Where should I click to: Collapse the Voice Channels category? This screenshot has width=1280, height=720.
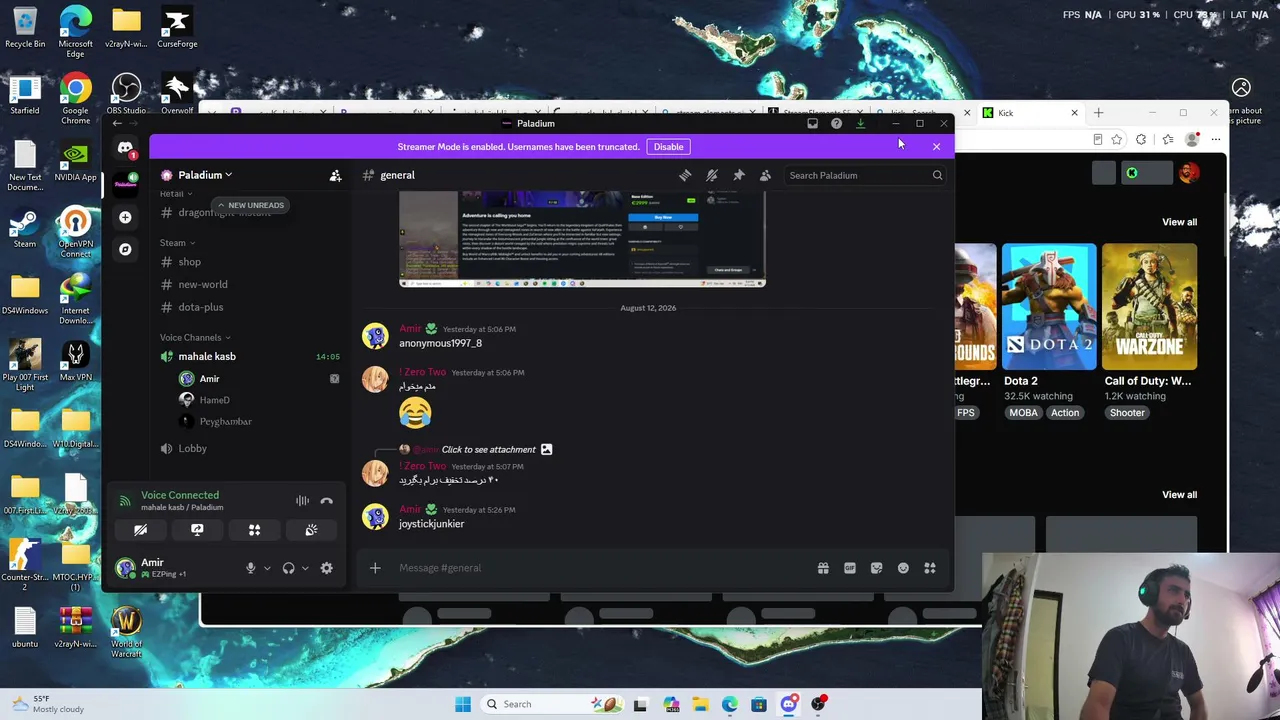195,337
